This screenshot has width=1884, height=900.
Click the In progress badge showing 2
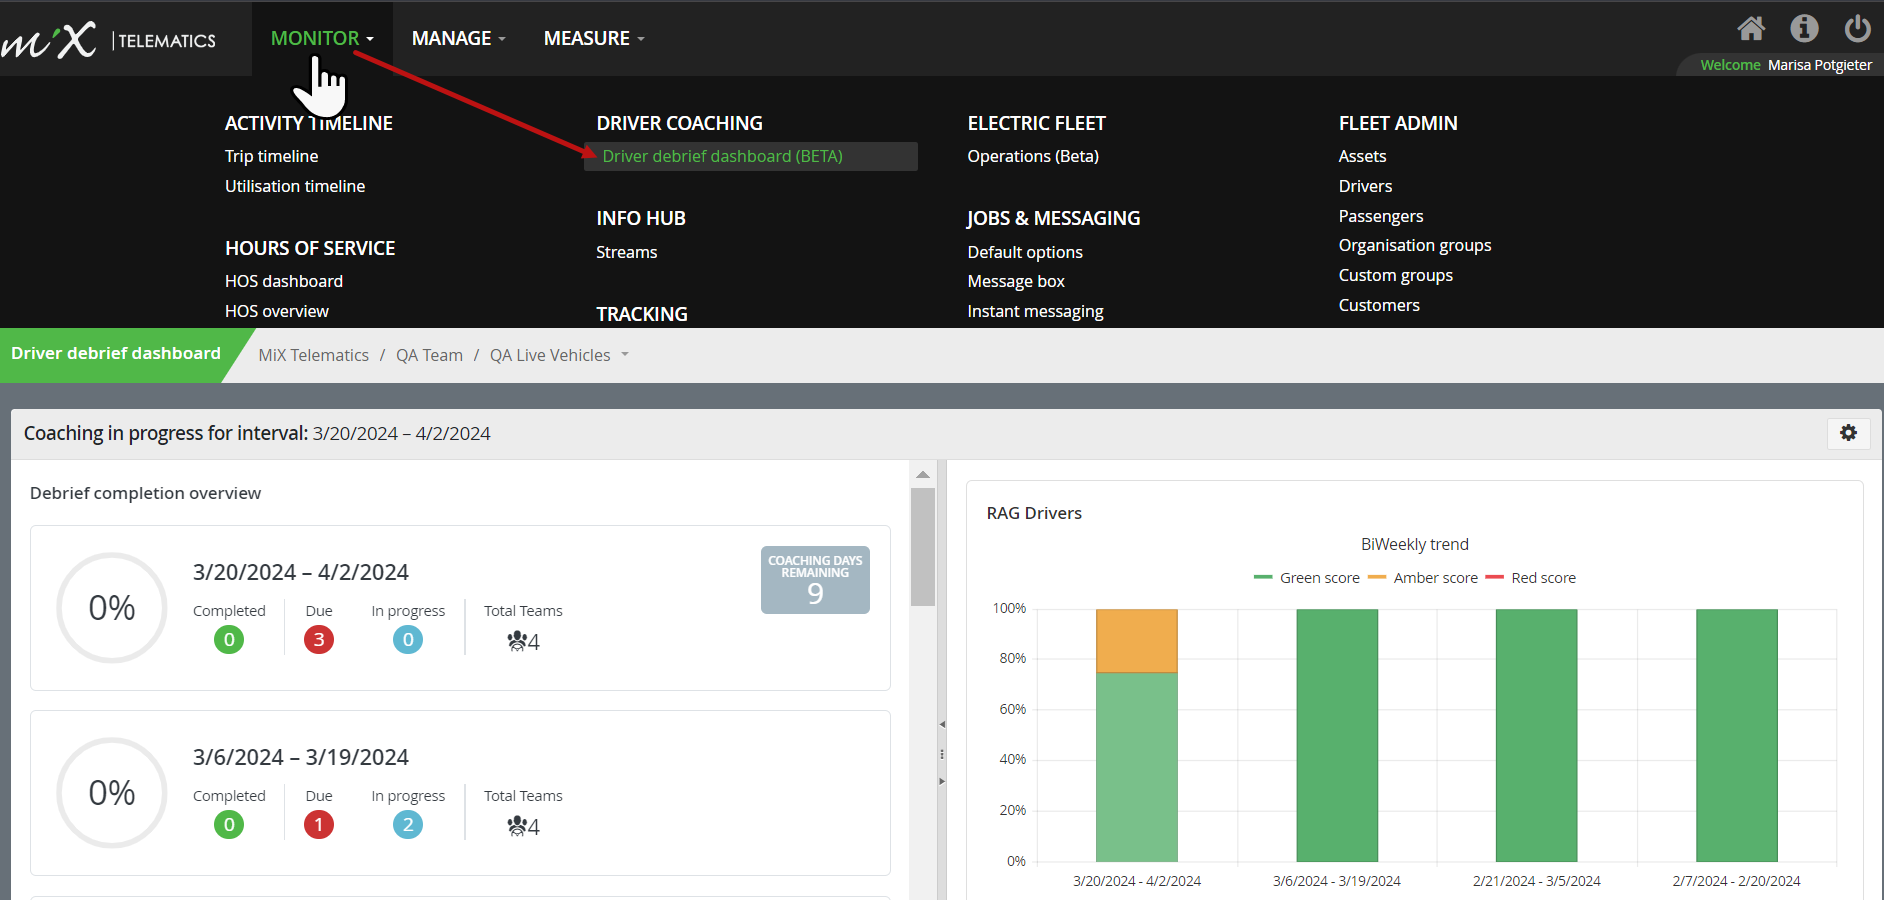pyautogui.click(x=408, y=825)
